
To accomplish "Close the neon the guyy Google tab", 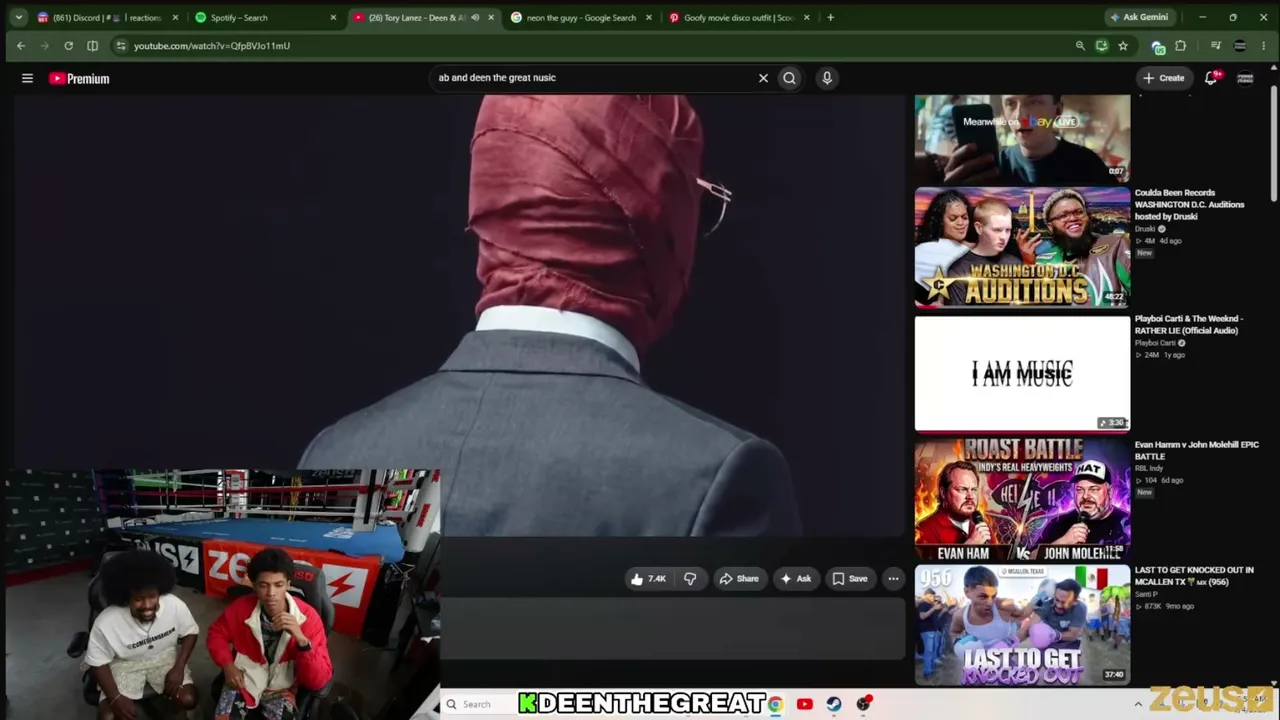I will click(x=649, y=17).
